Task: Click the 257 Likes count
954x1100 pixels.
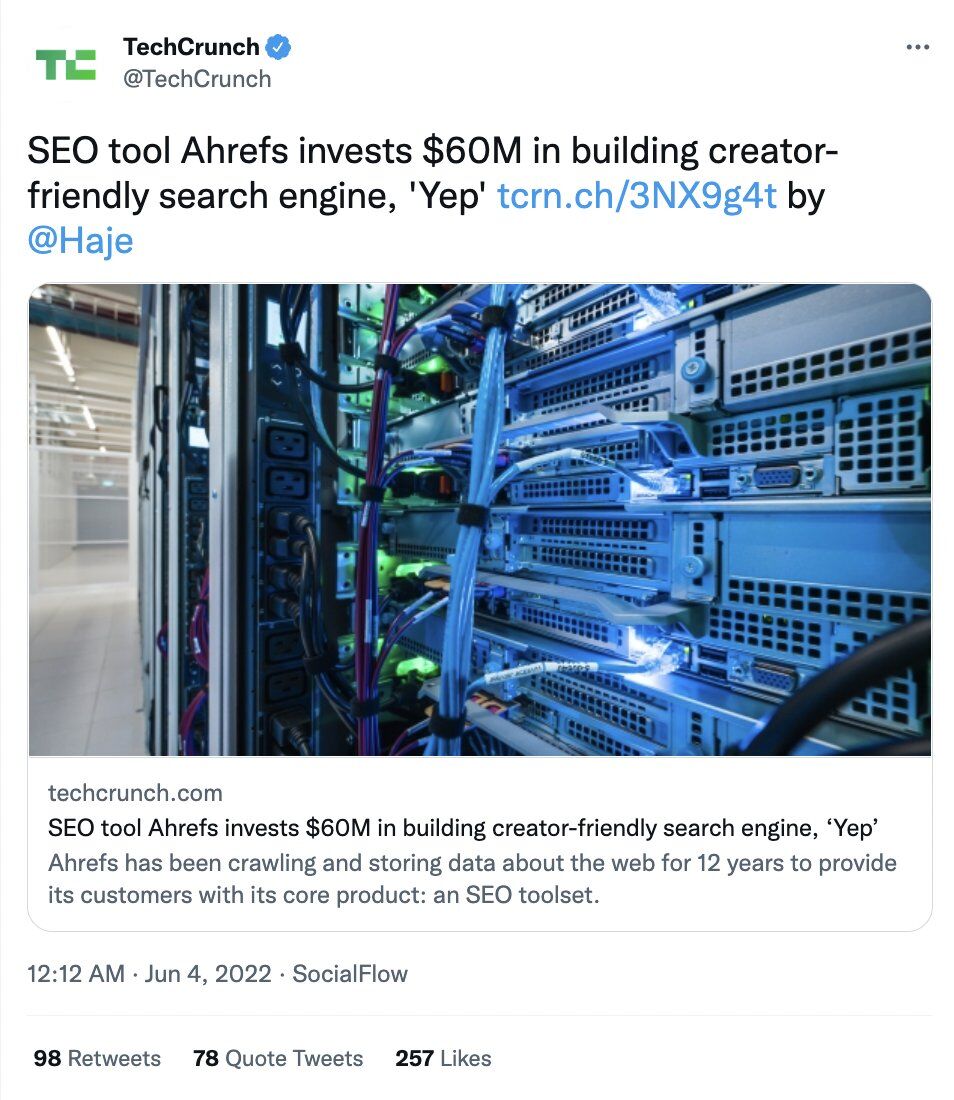Action: click(x=442, y=1058)
